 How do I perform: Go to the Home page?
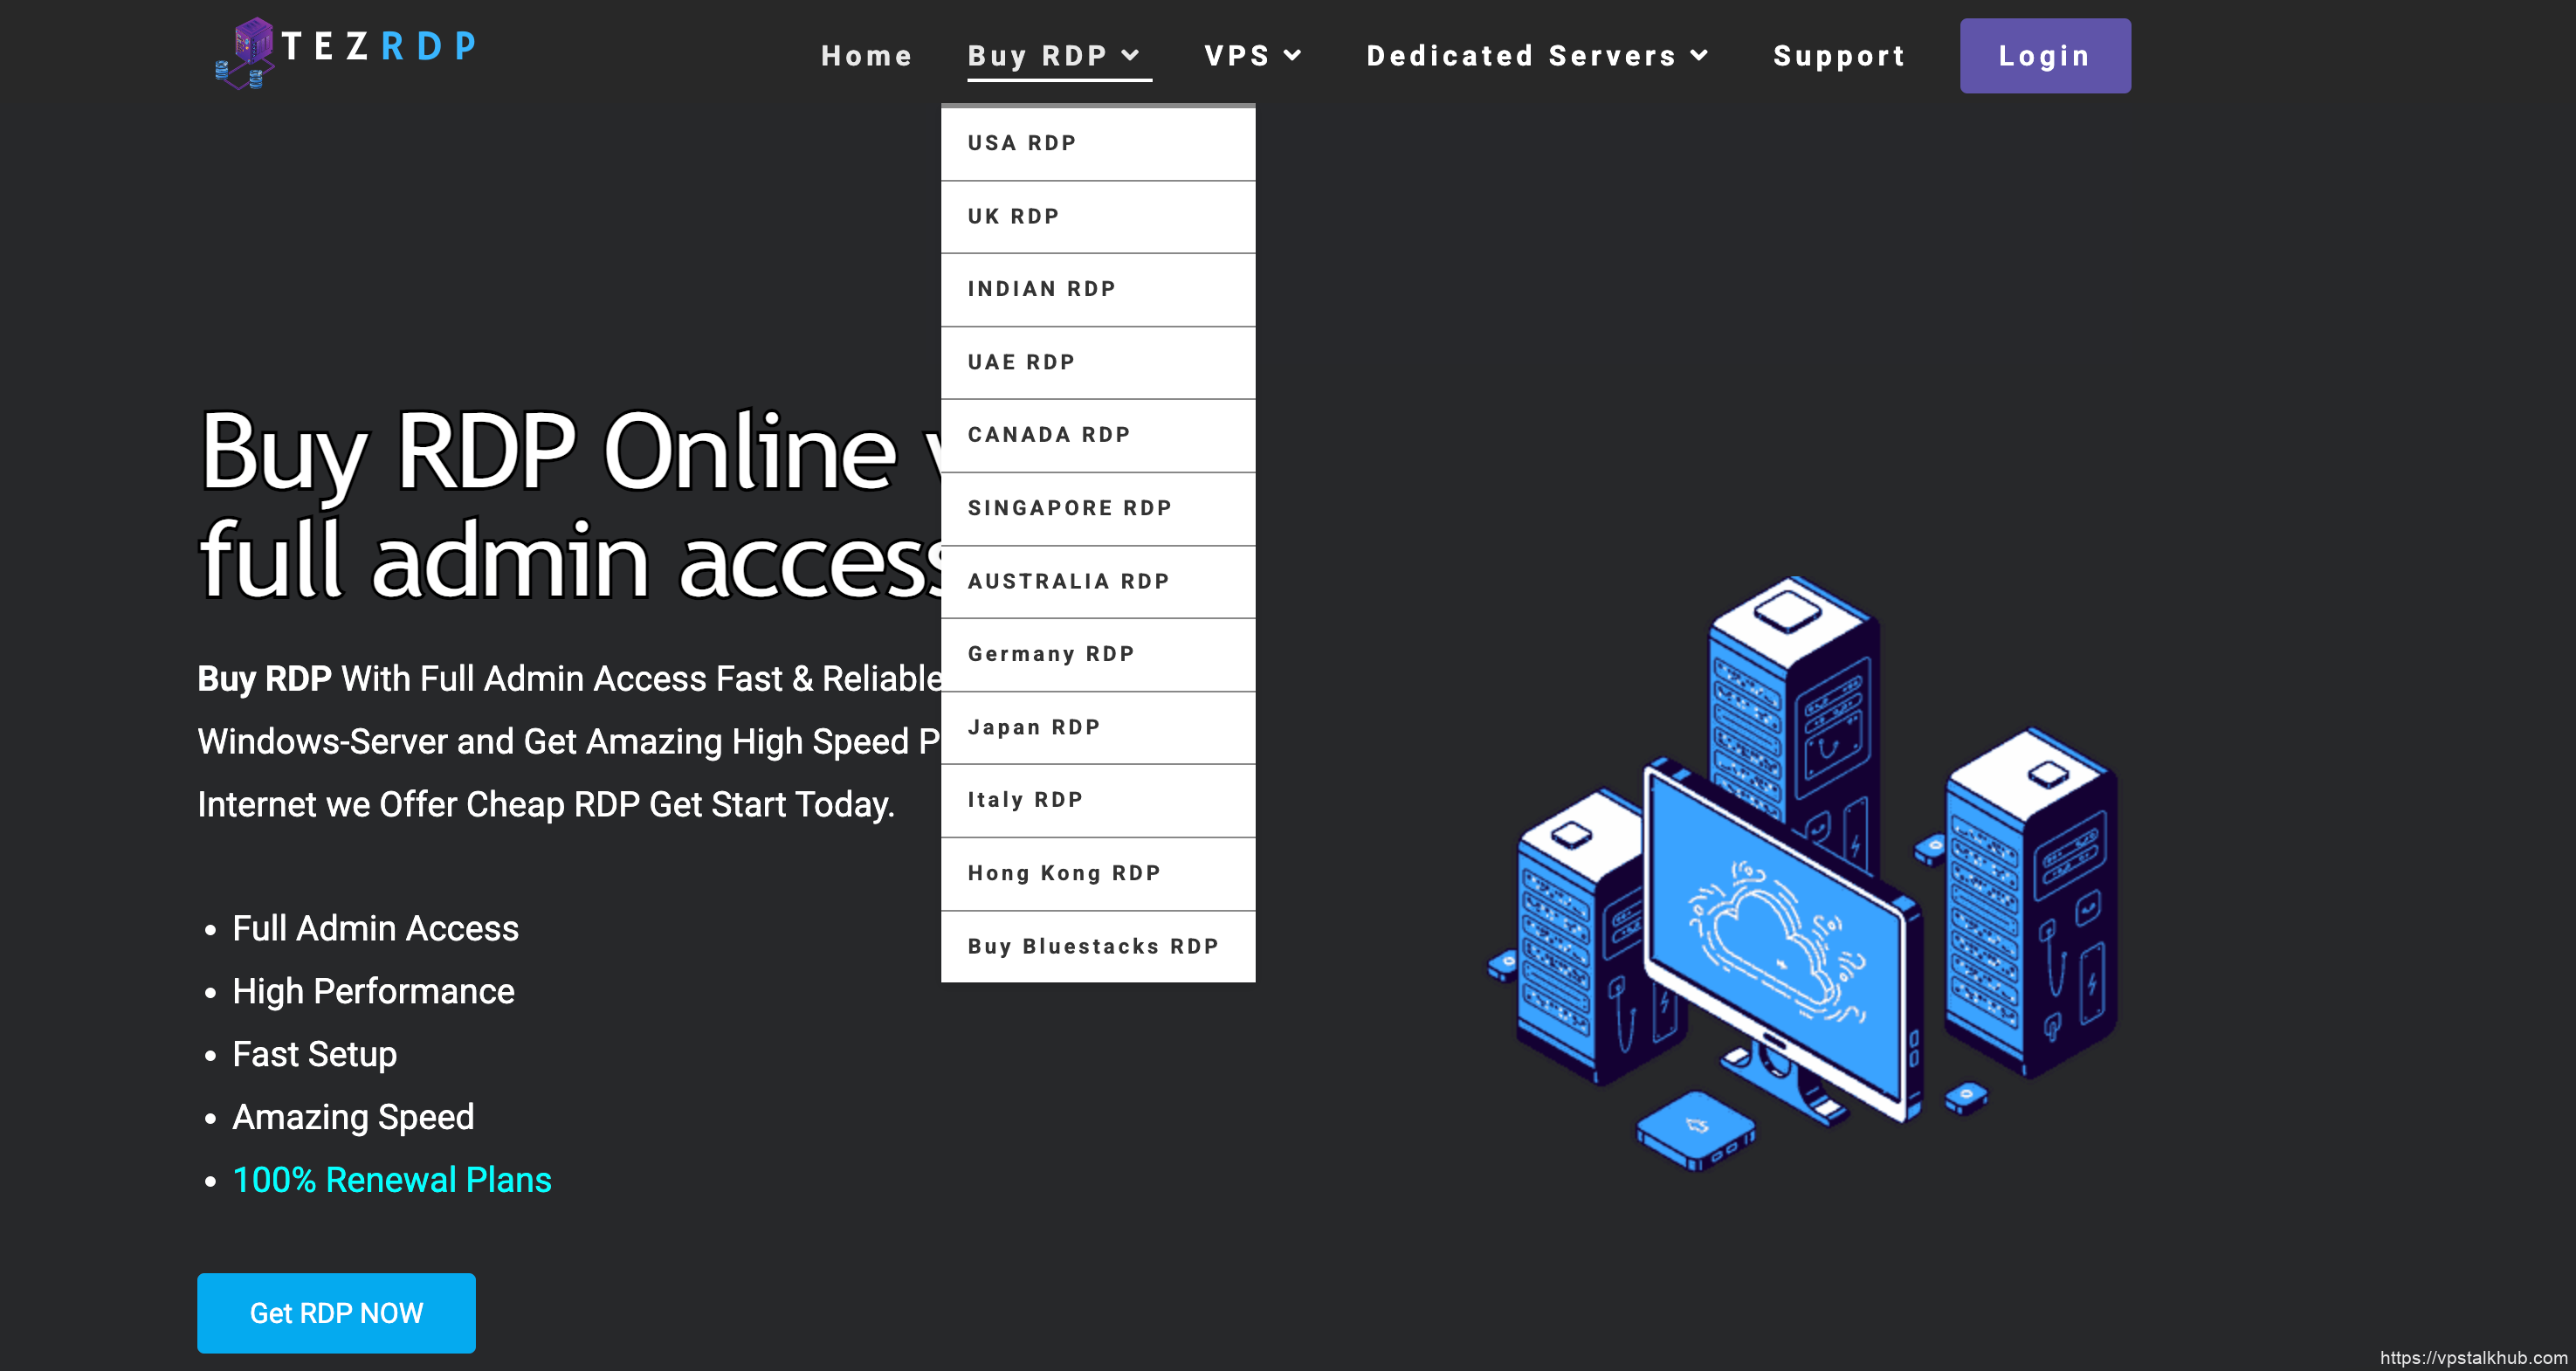866,55
